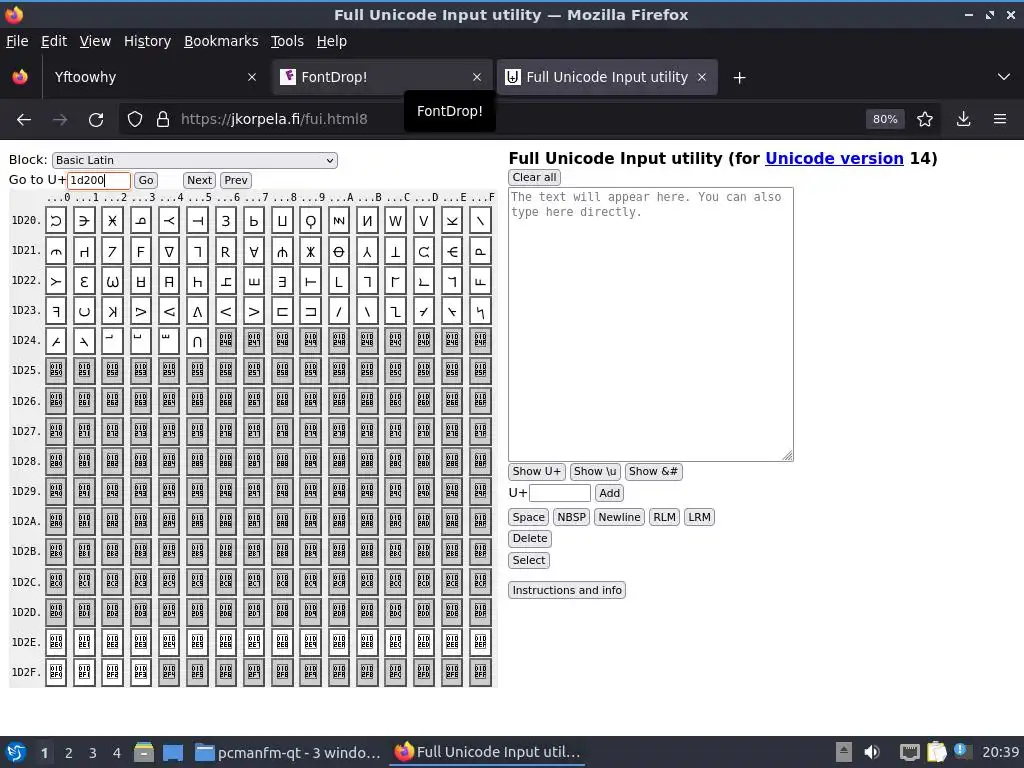Image resolution: width=1024 pixels, height=768 pixels.
Task: Open the History menu
Action: click(147, 41)
